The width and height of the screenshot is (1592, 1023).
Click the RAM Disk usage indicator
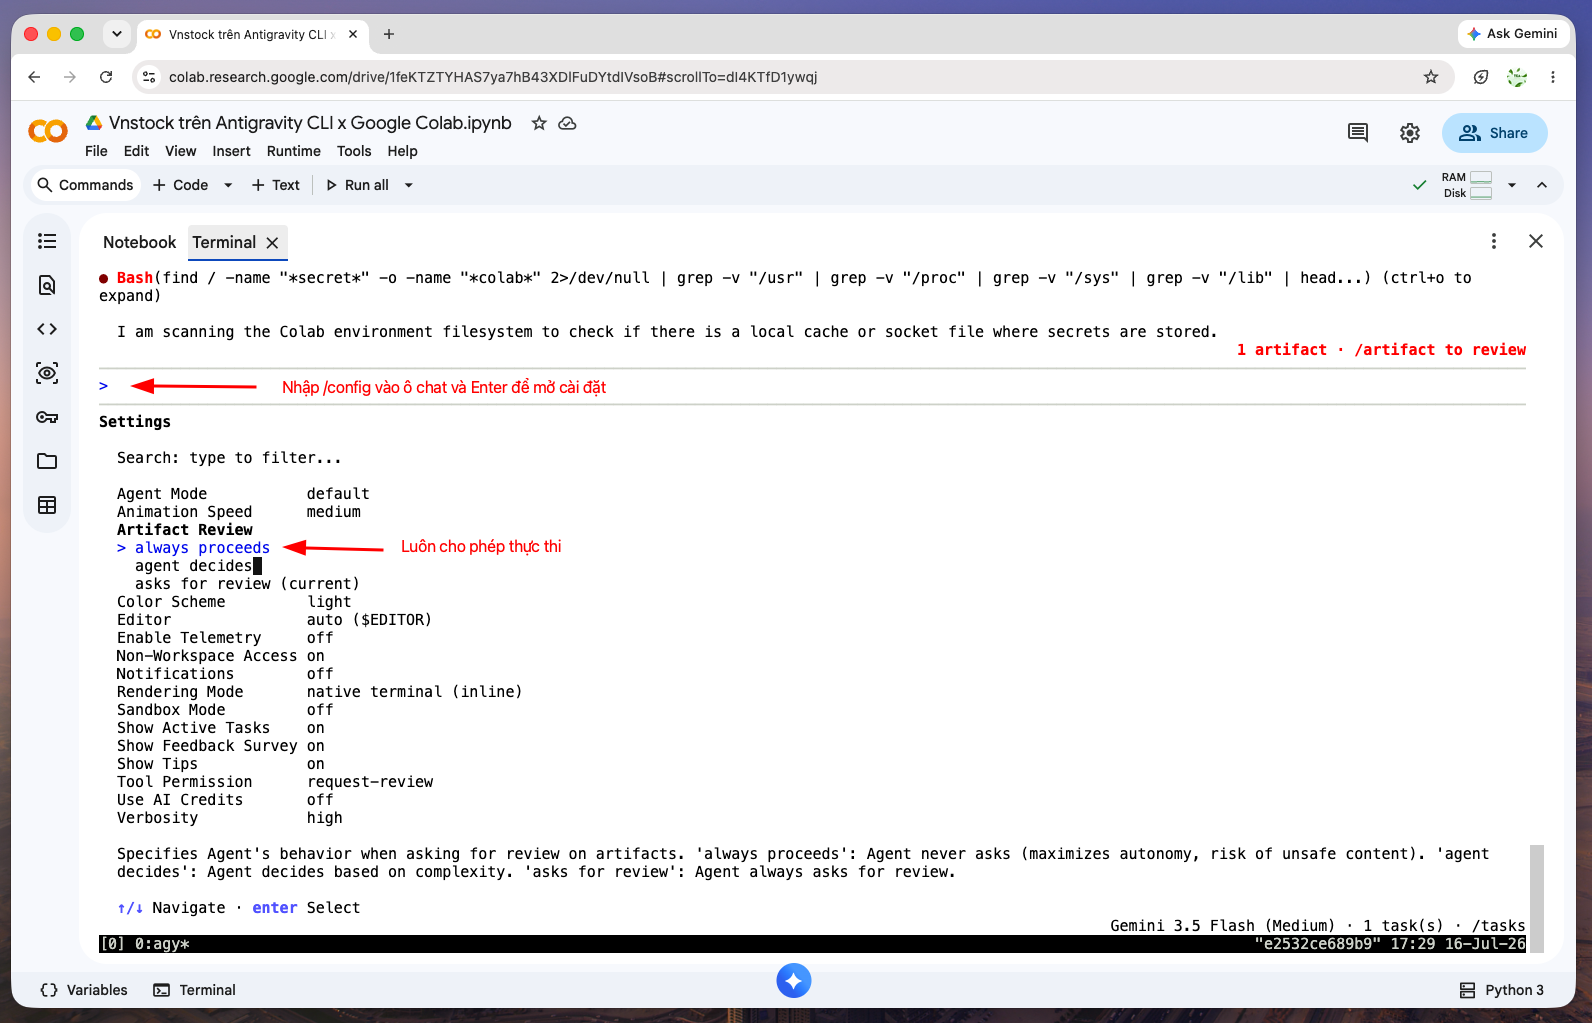tap(1467, 185)
